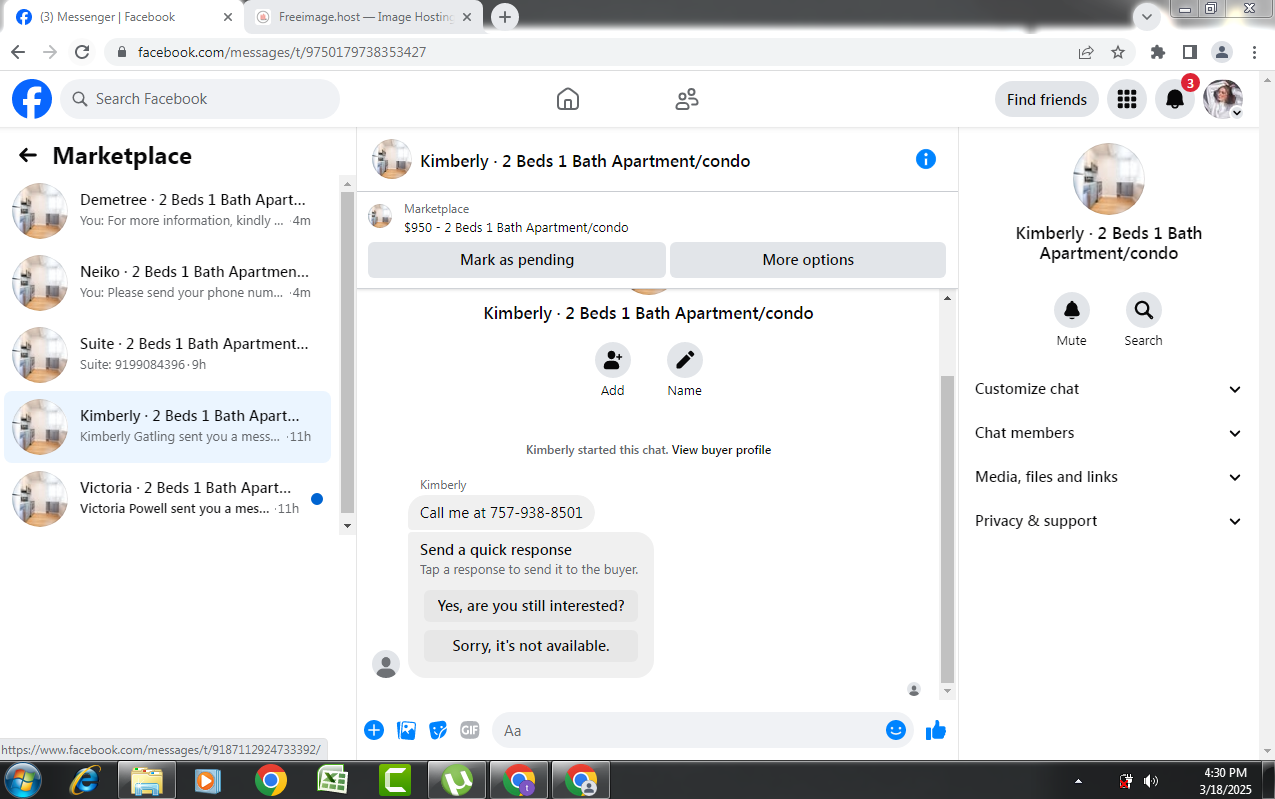Click the Find friends button
1275x799 pixels.
click(1047, 99)
